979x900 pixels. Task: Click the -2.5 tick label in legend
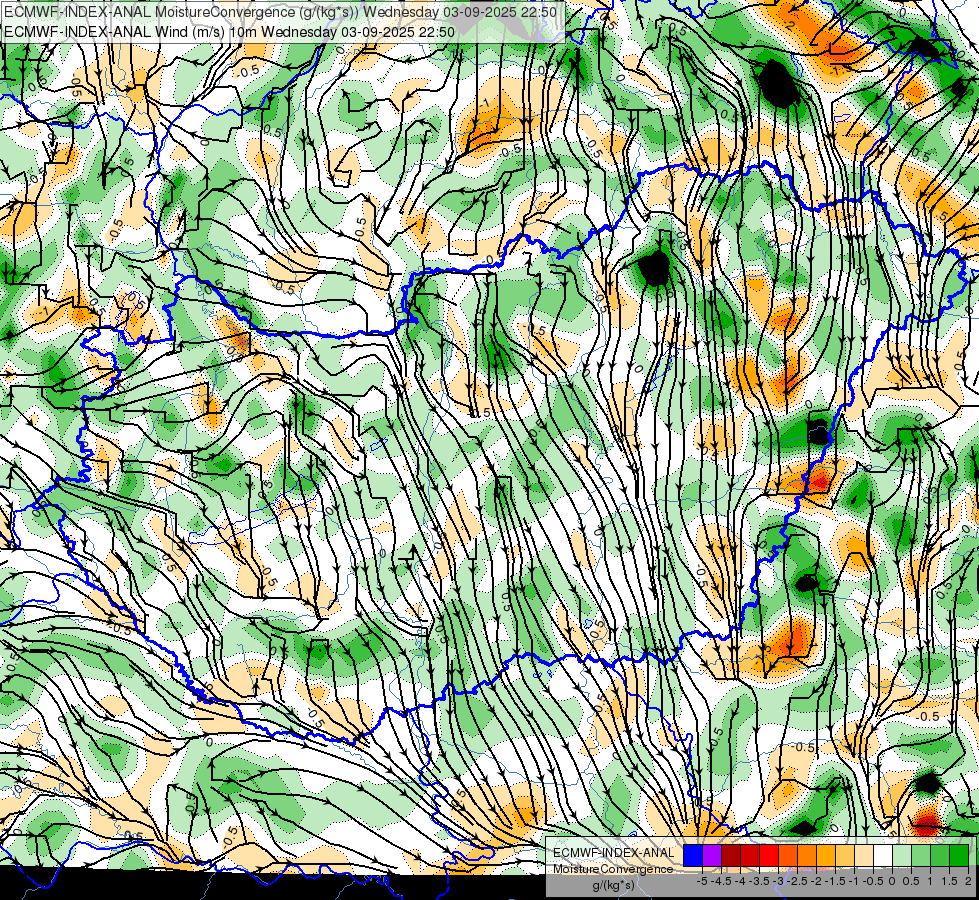point(798,881)
